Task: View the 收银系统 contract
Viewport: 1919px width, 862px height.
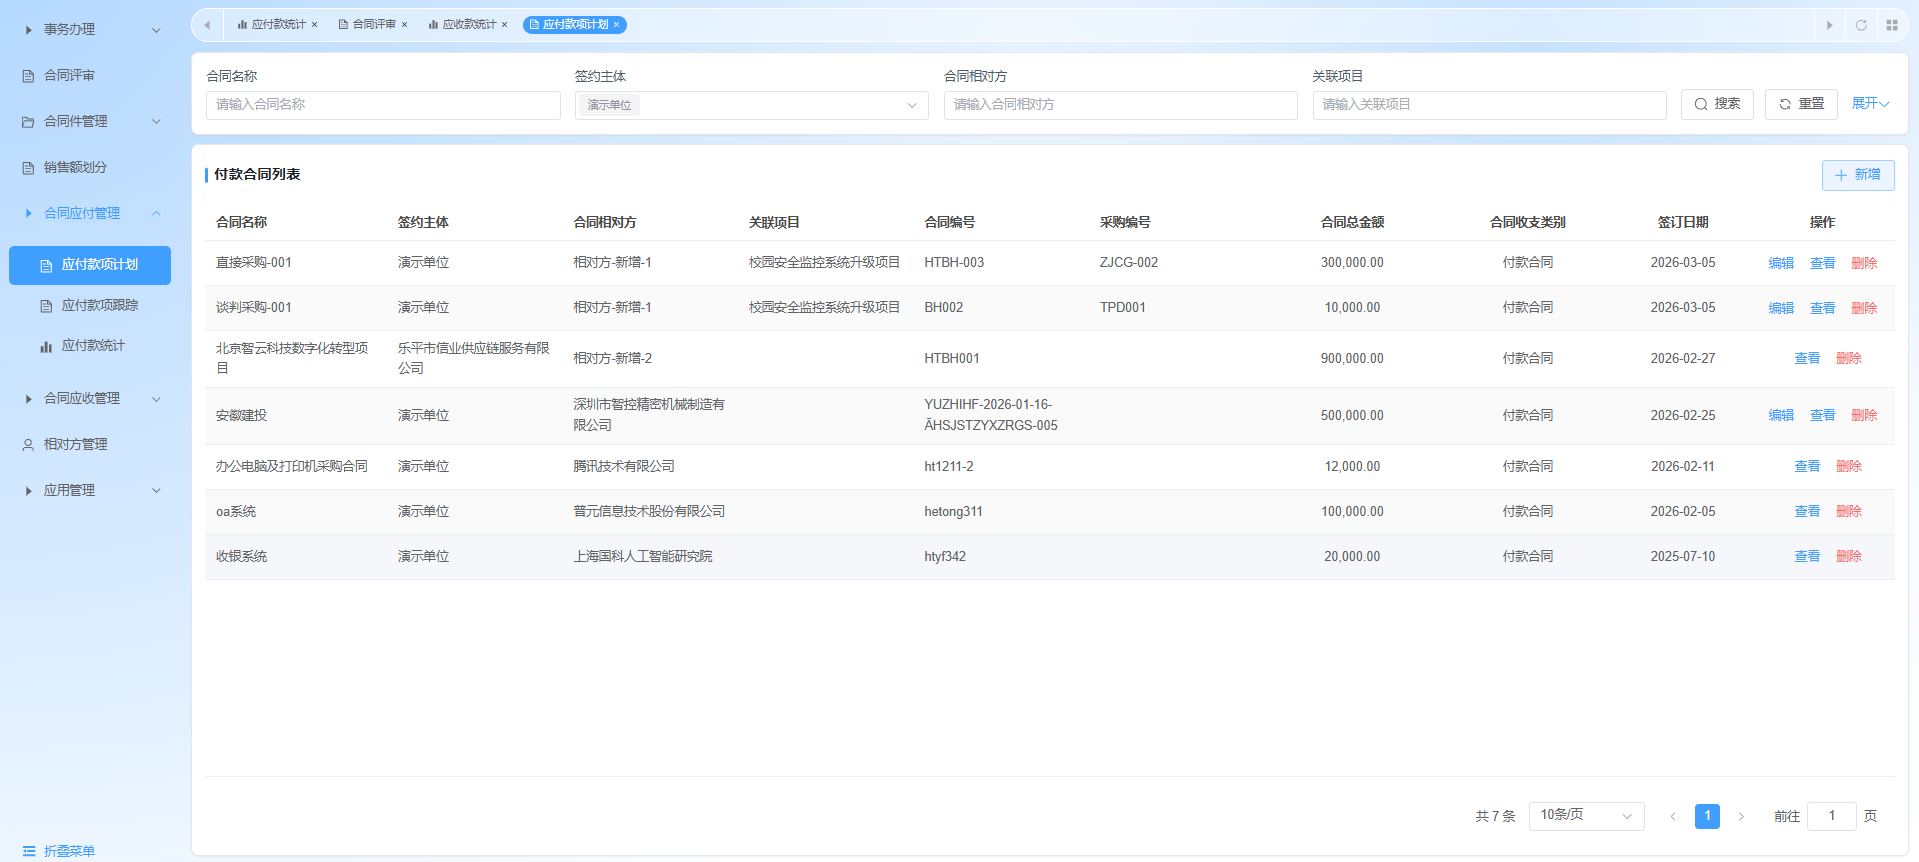Action: [x=1807, y=556]
